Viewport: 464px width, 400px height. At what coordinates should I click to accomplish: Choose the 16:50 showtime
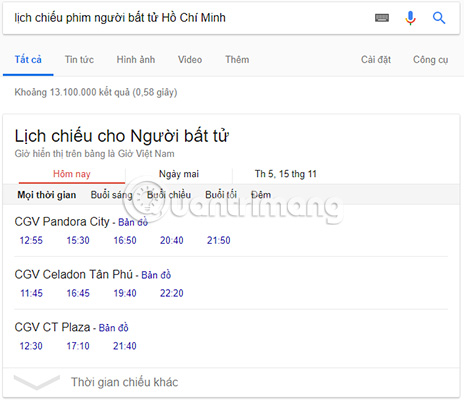125,240
